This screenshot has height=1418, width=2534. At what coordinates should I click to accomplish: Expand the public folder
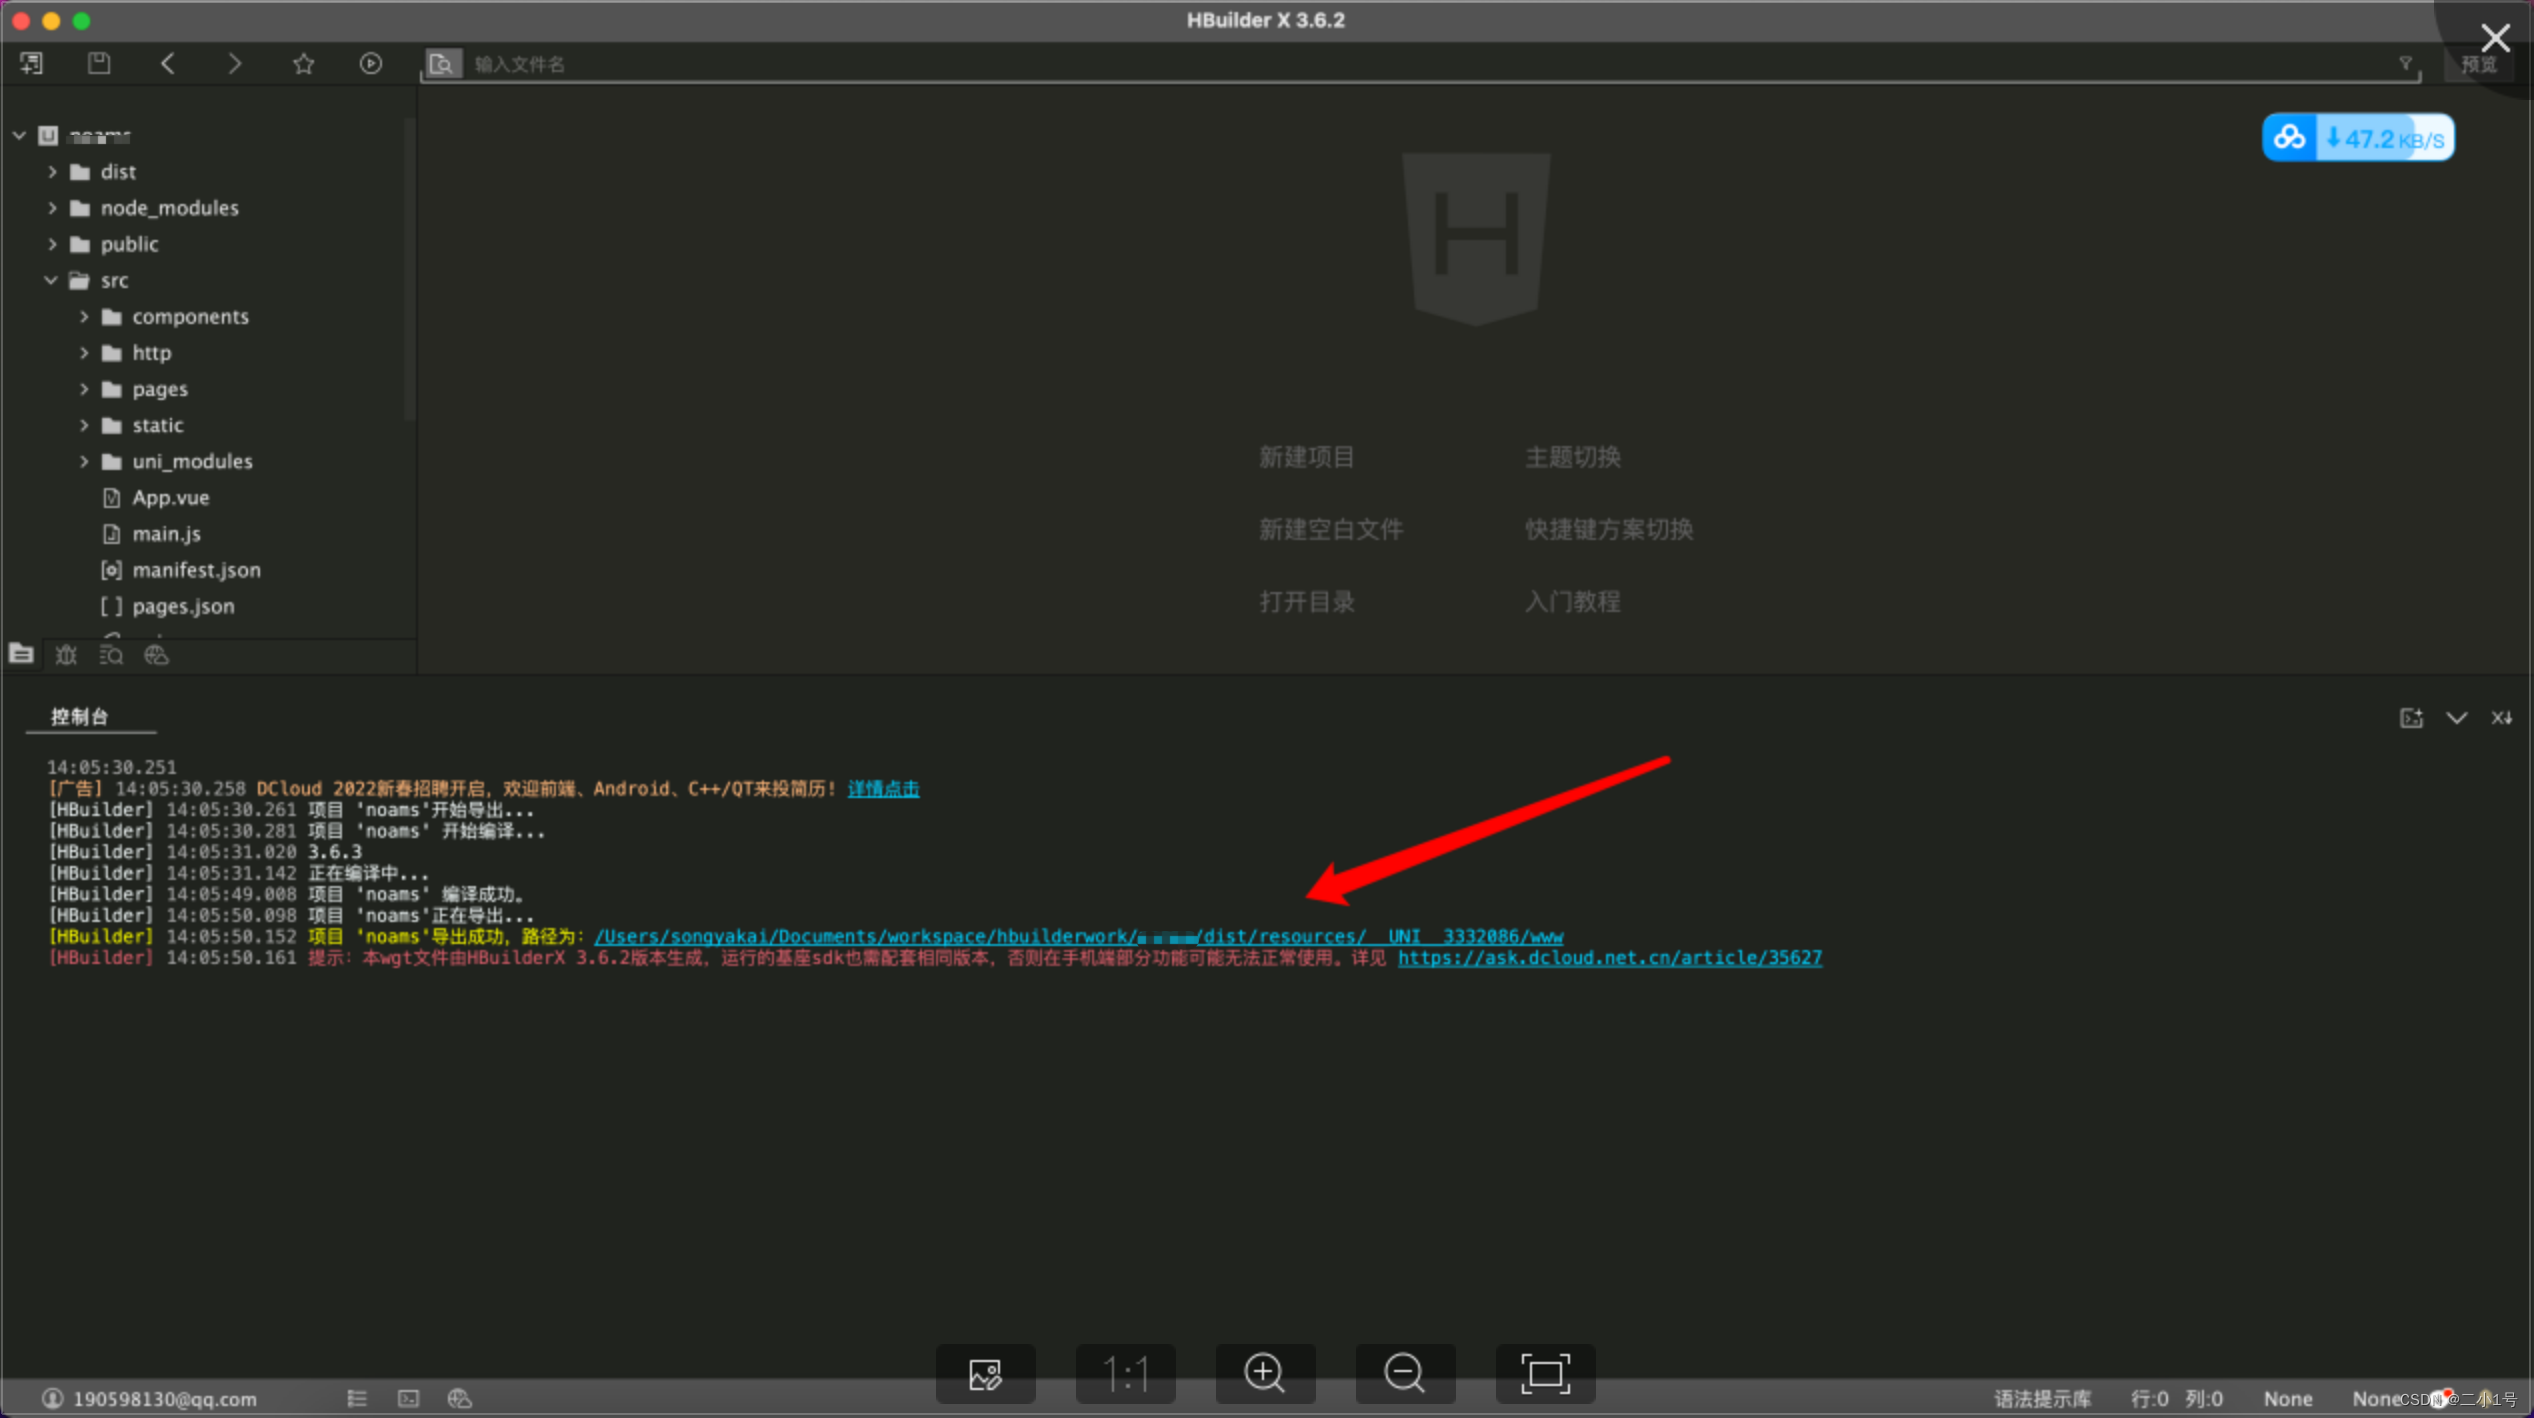tap(52, 244)
